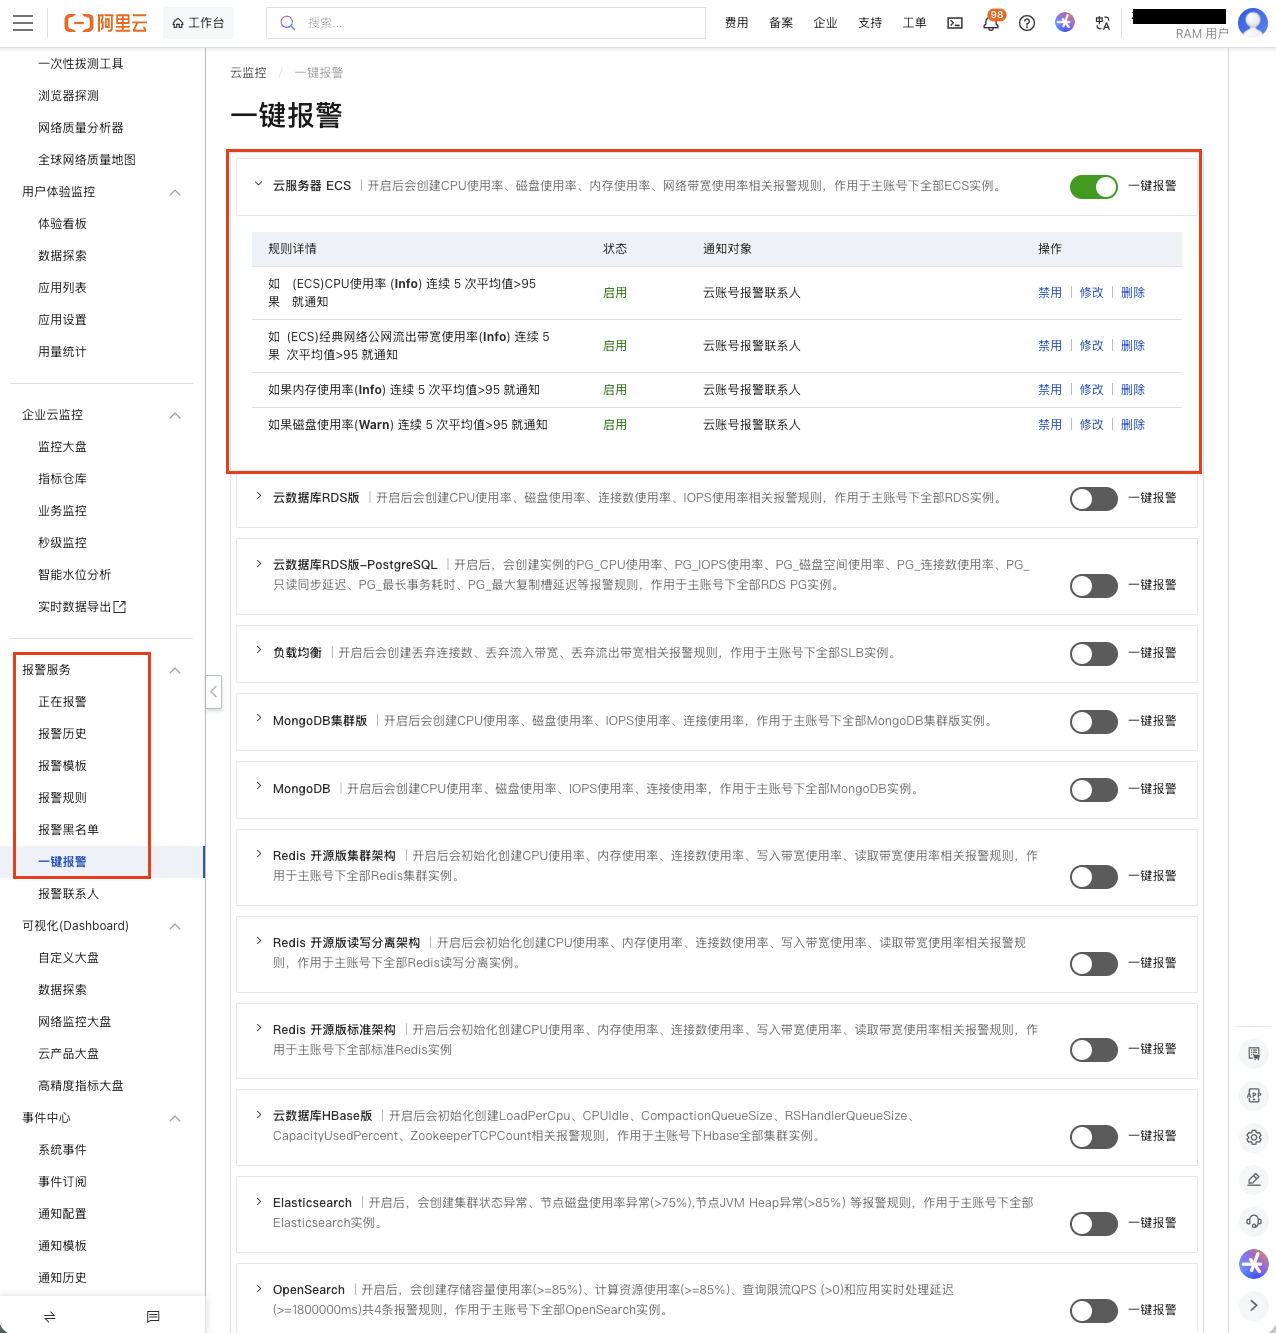Collapse the 报警服务 sidebar group
Screen dimensions: 1276x1333
175,670
